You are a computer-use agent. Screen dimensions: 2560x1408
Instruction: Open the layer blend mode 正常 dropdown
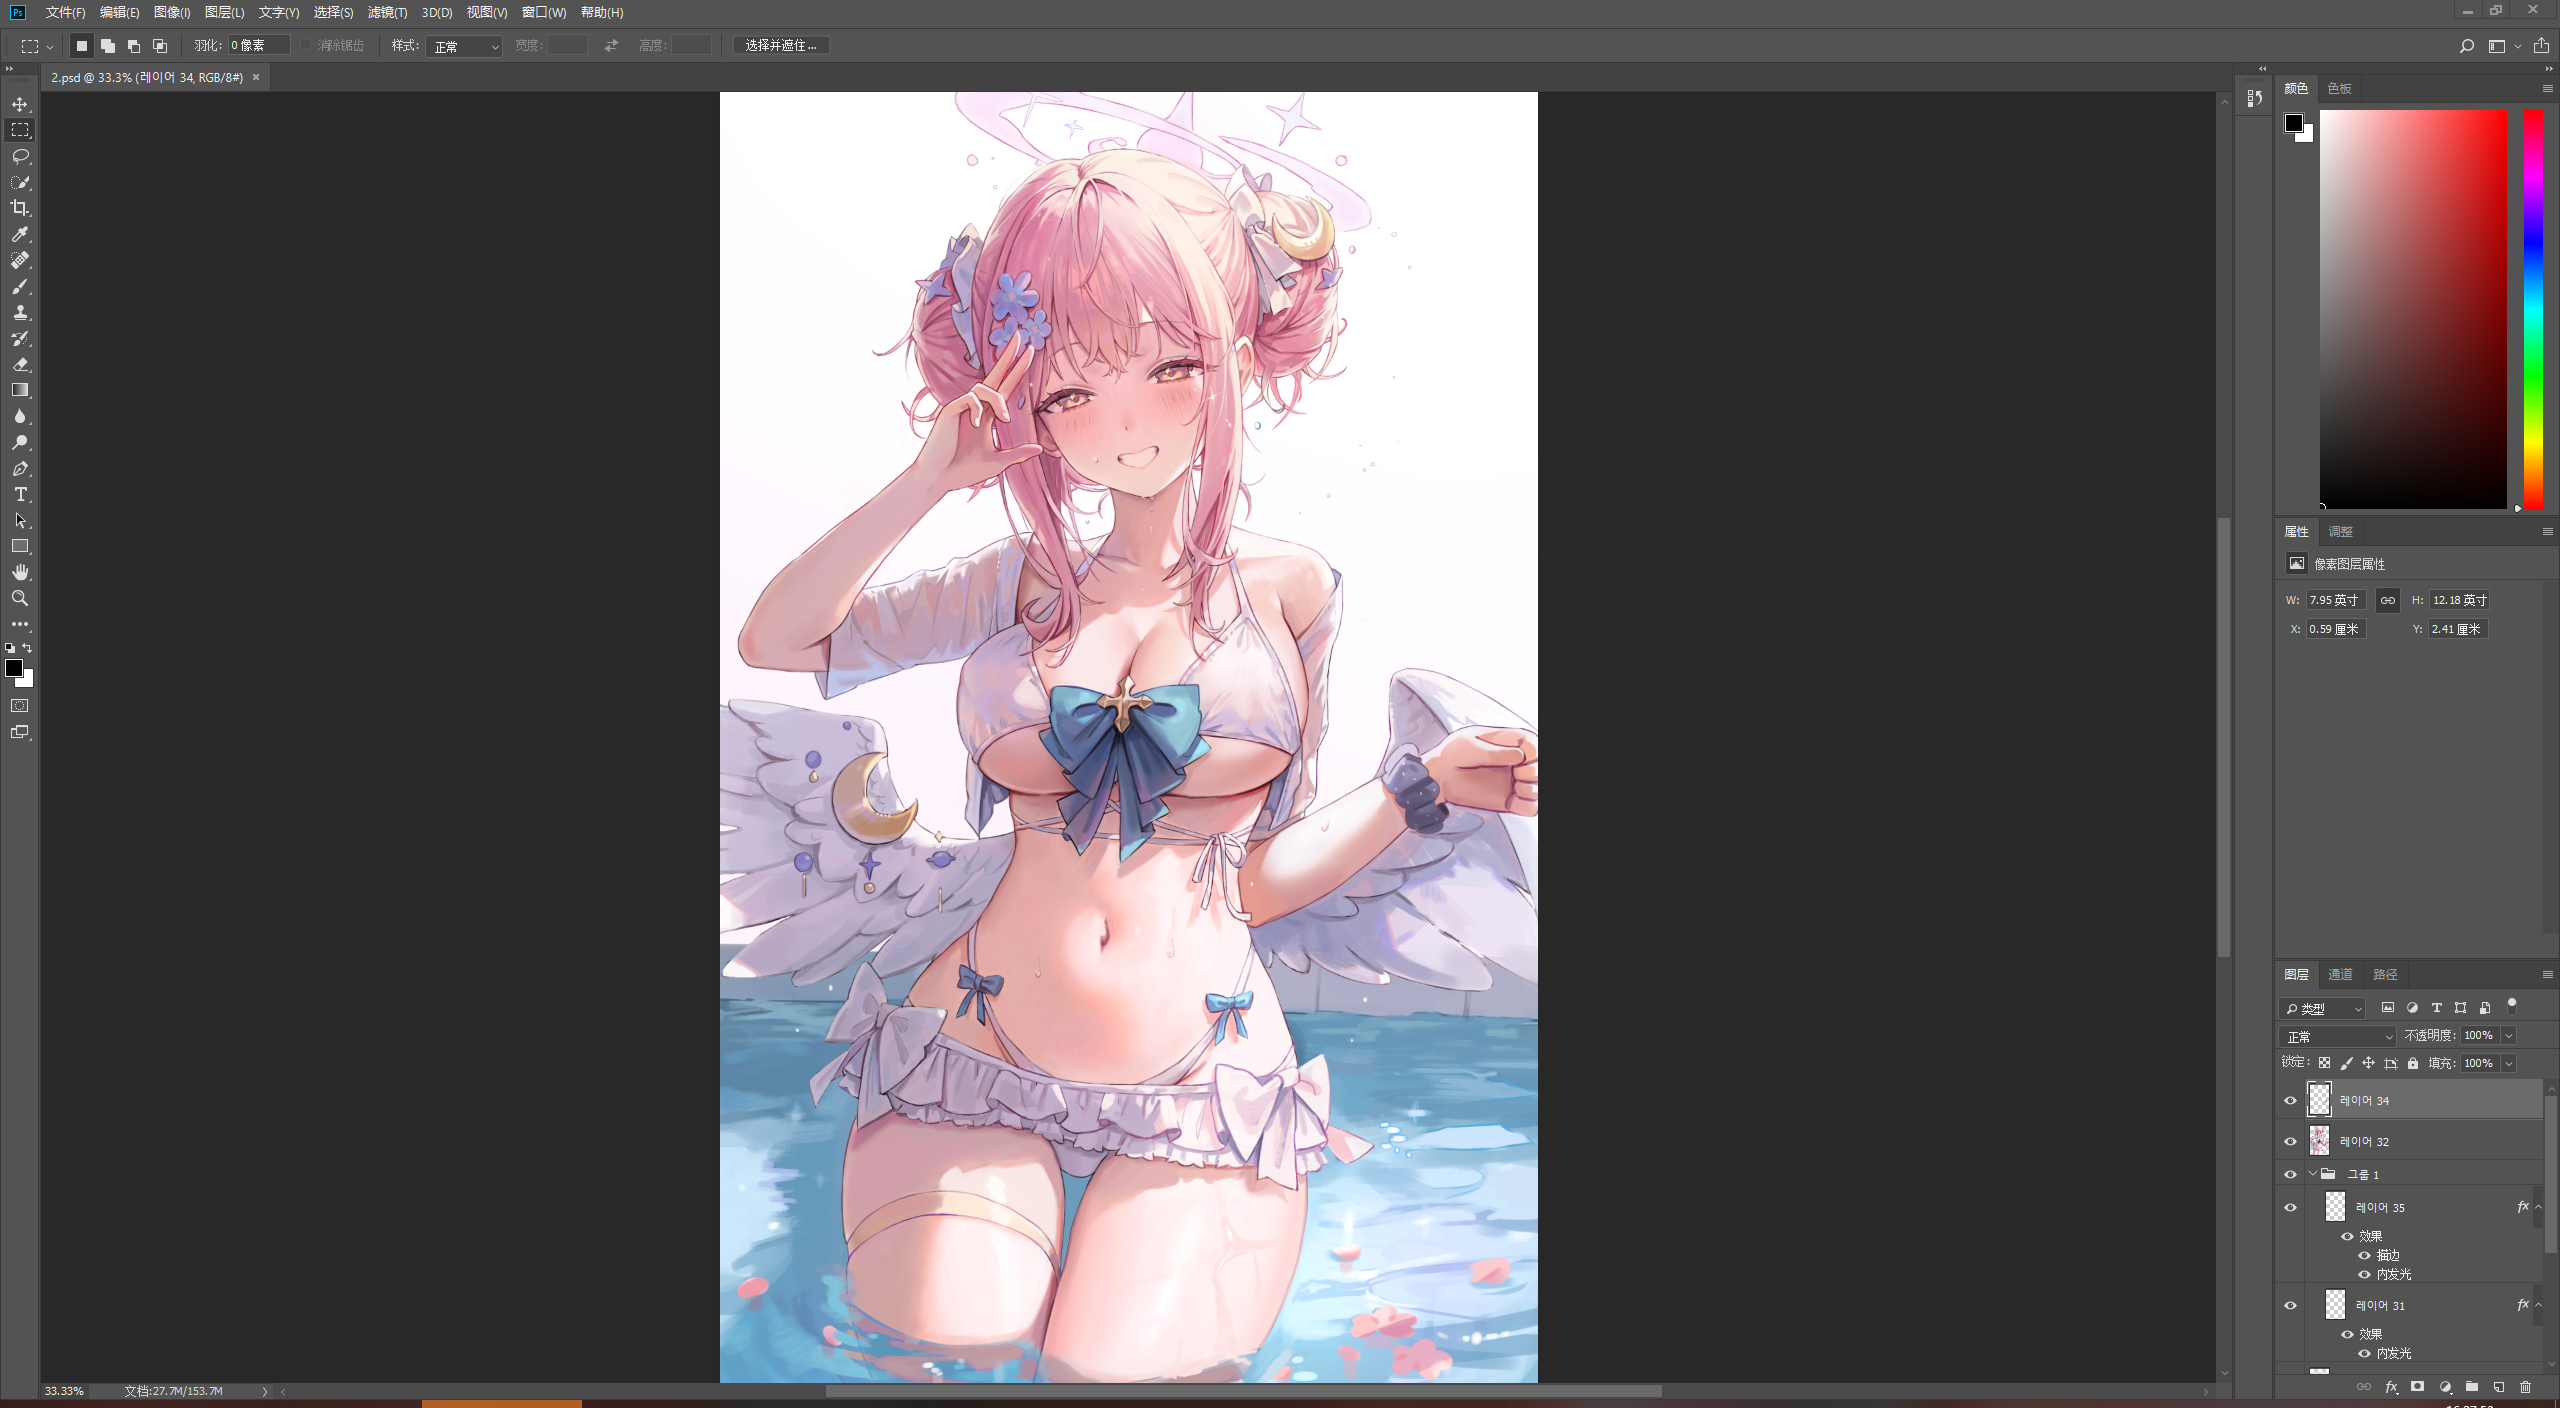click(2337, 1036)
